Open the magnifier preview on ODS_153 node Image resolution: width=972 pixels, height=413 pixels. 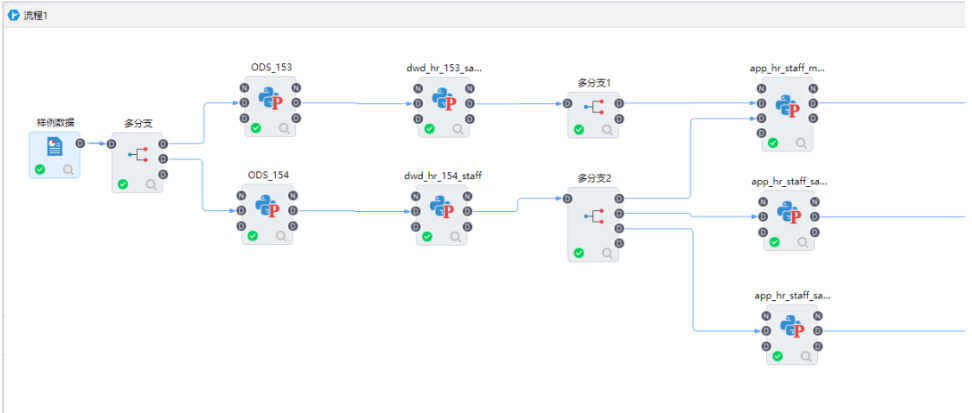coord(284,128)
